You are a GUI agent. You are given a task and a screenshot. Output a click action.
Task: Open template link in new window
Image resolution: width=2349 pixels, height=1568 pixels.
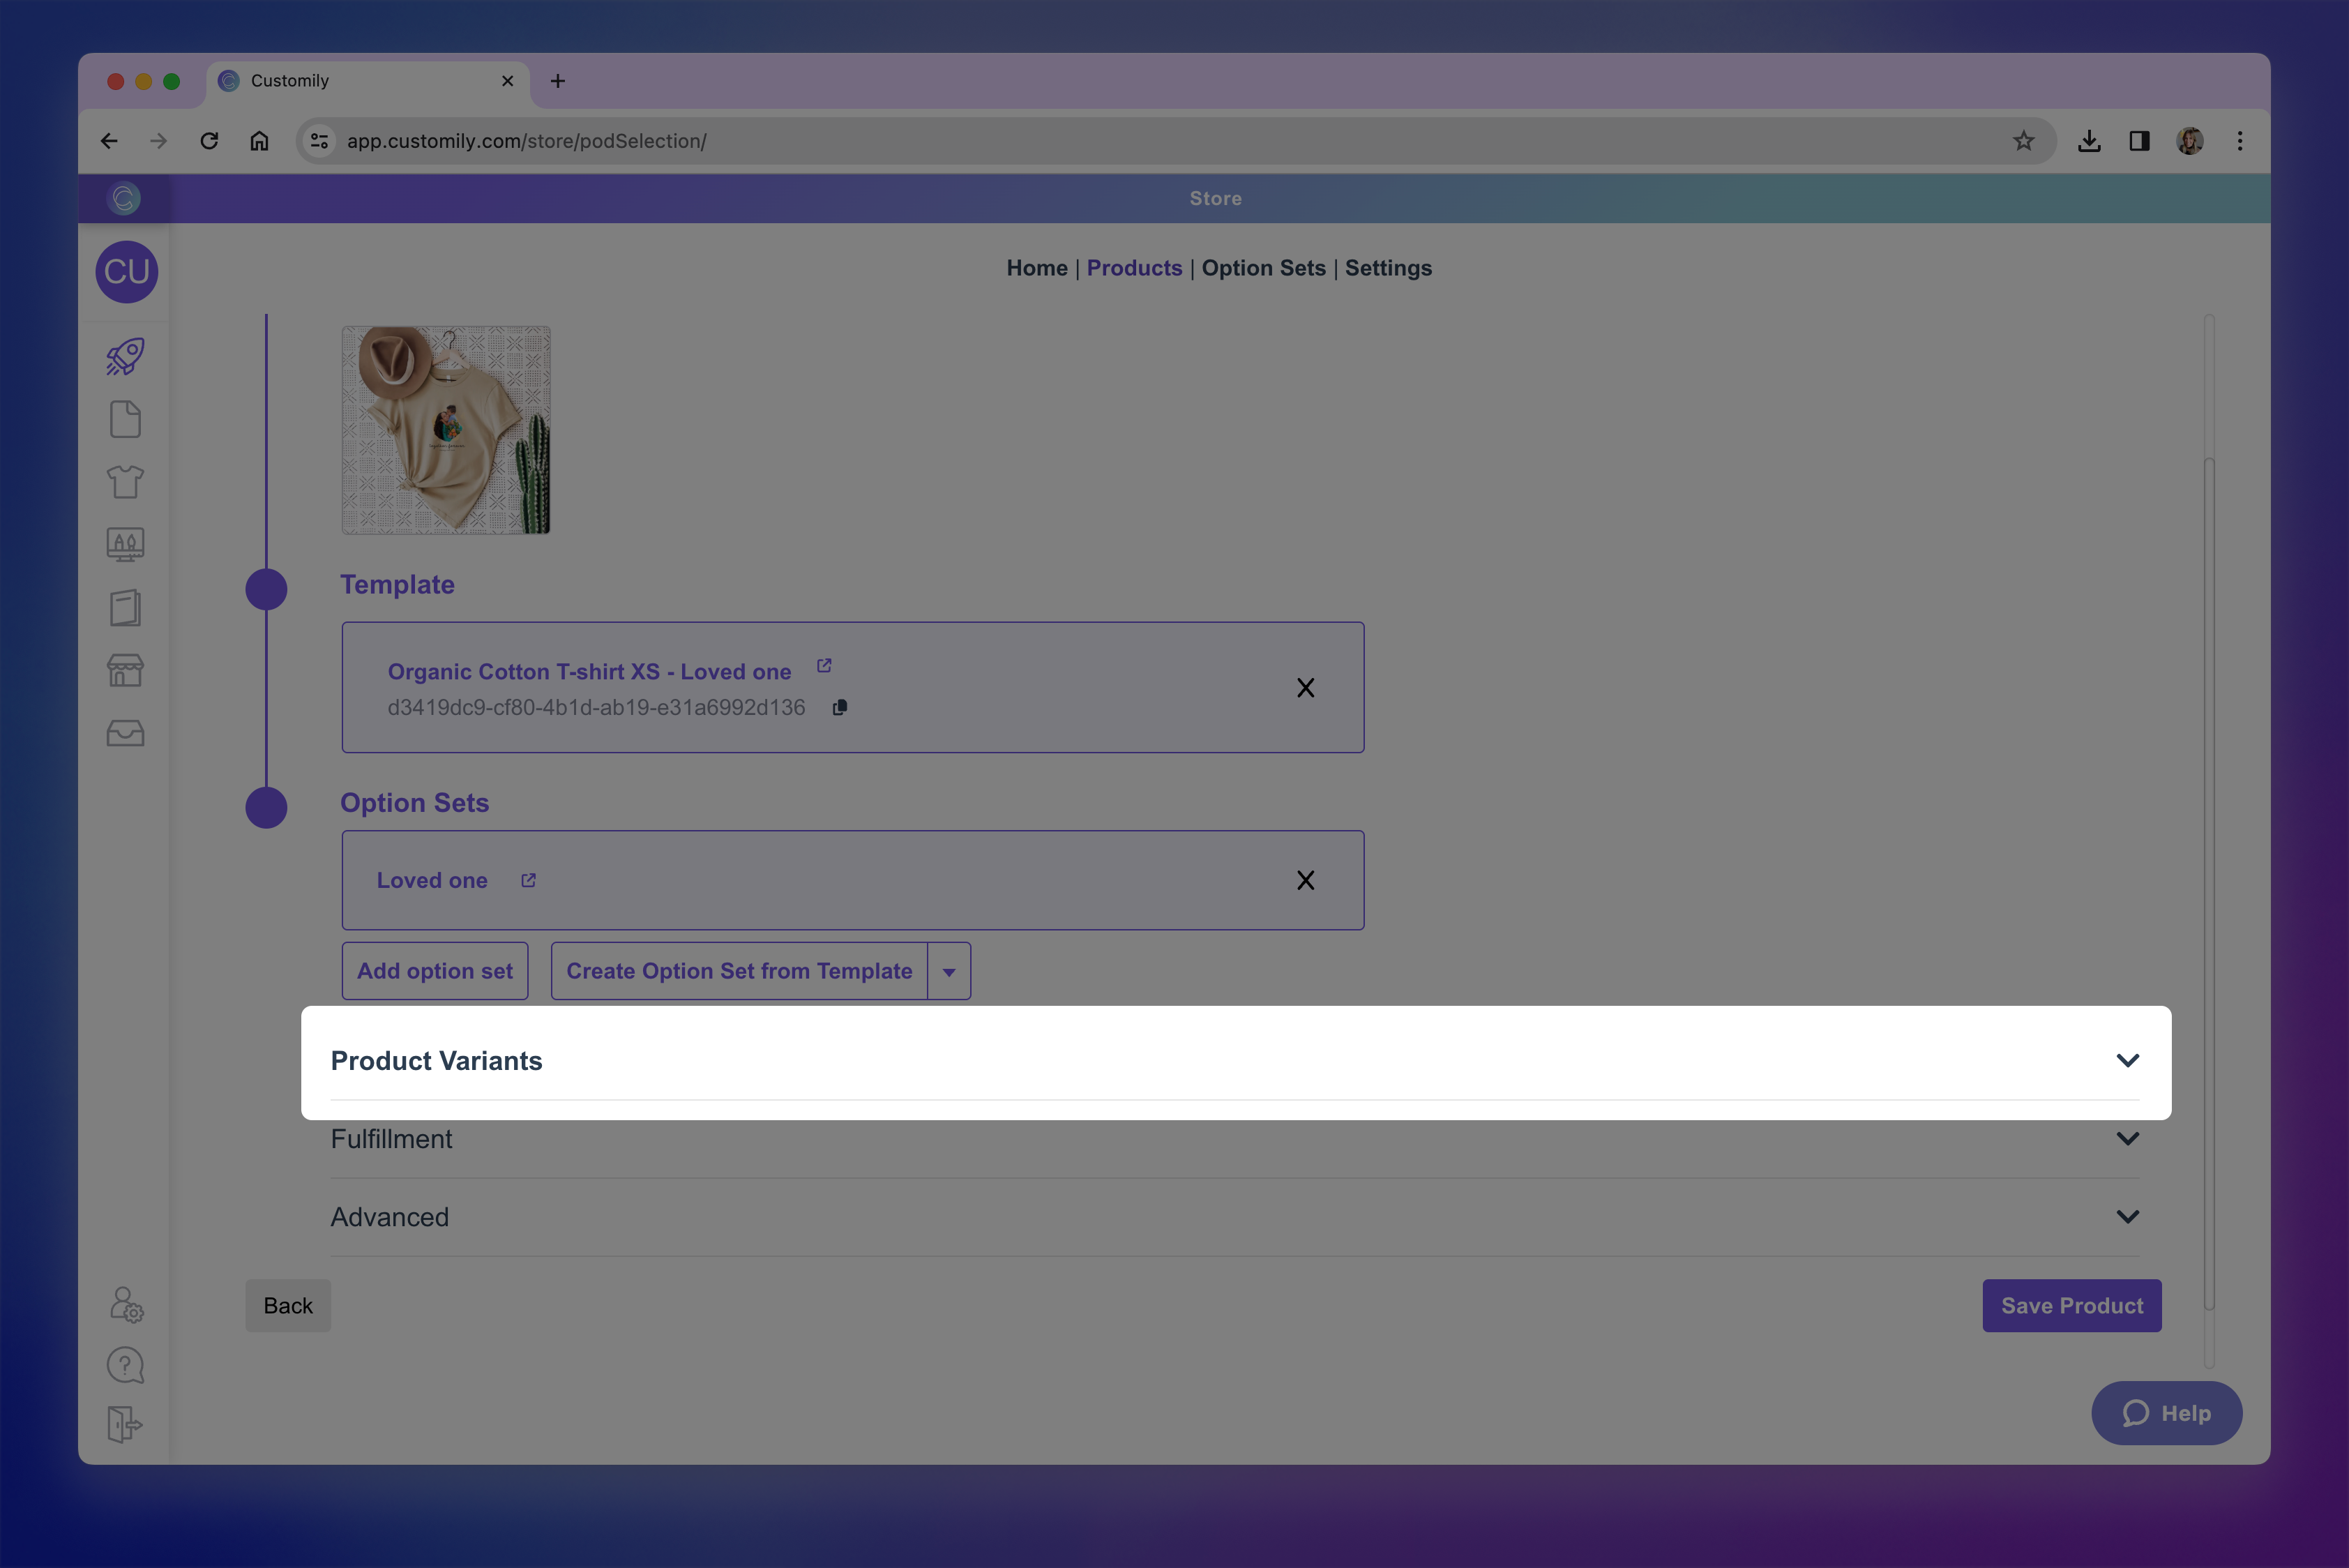point(824,666)
